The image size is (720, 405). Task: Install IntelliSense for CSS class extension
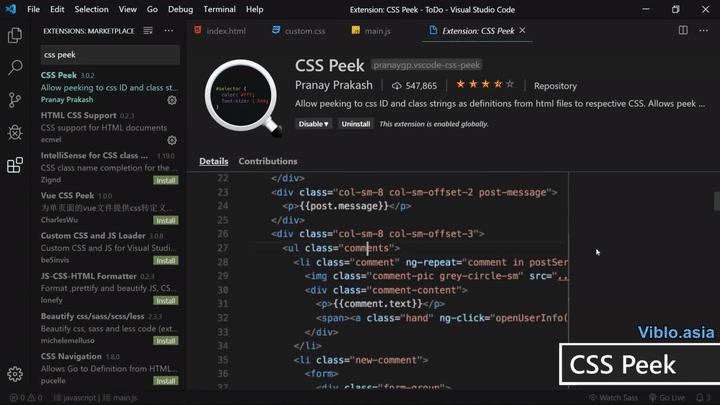coord(166,180)
